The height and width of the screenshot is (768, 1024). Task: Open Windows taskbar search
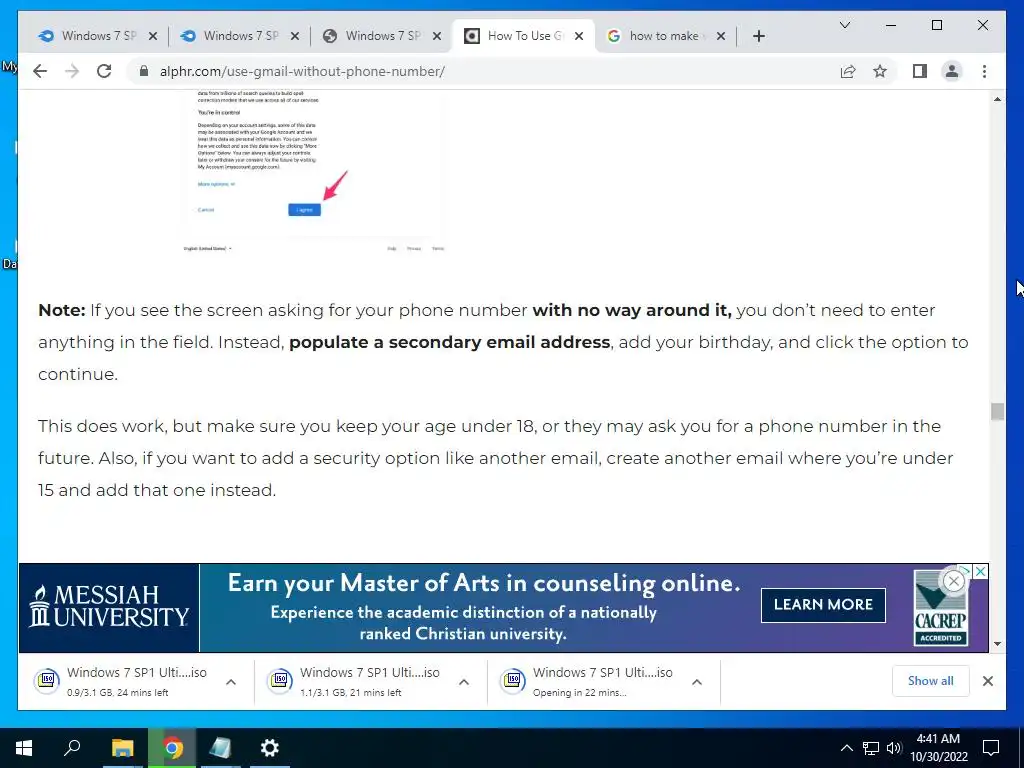pyautogui.click(x=72, y=748)
